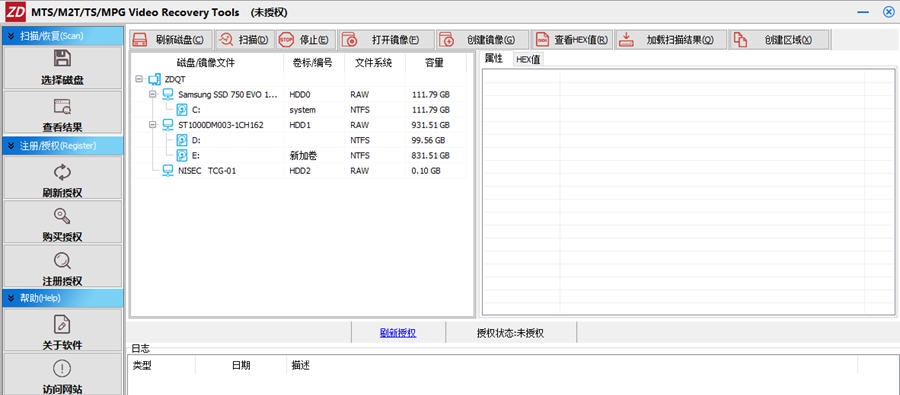Click the 容量 column header
This screenshot has height=395, width=900.
tap(435, 63)
